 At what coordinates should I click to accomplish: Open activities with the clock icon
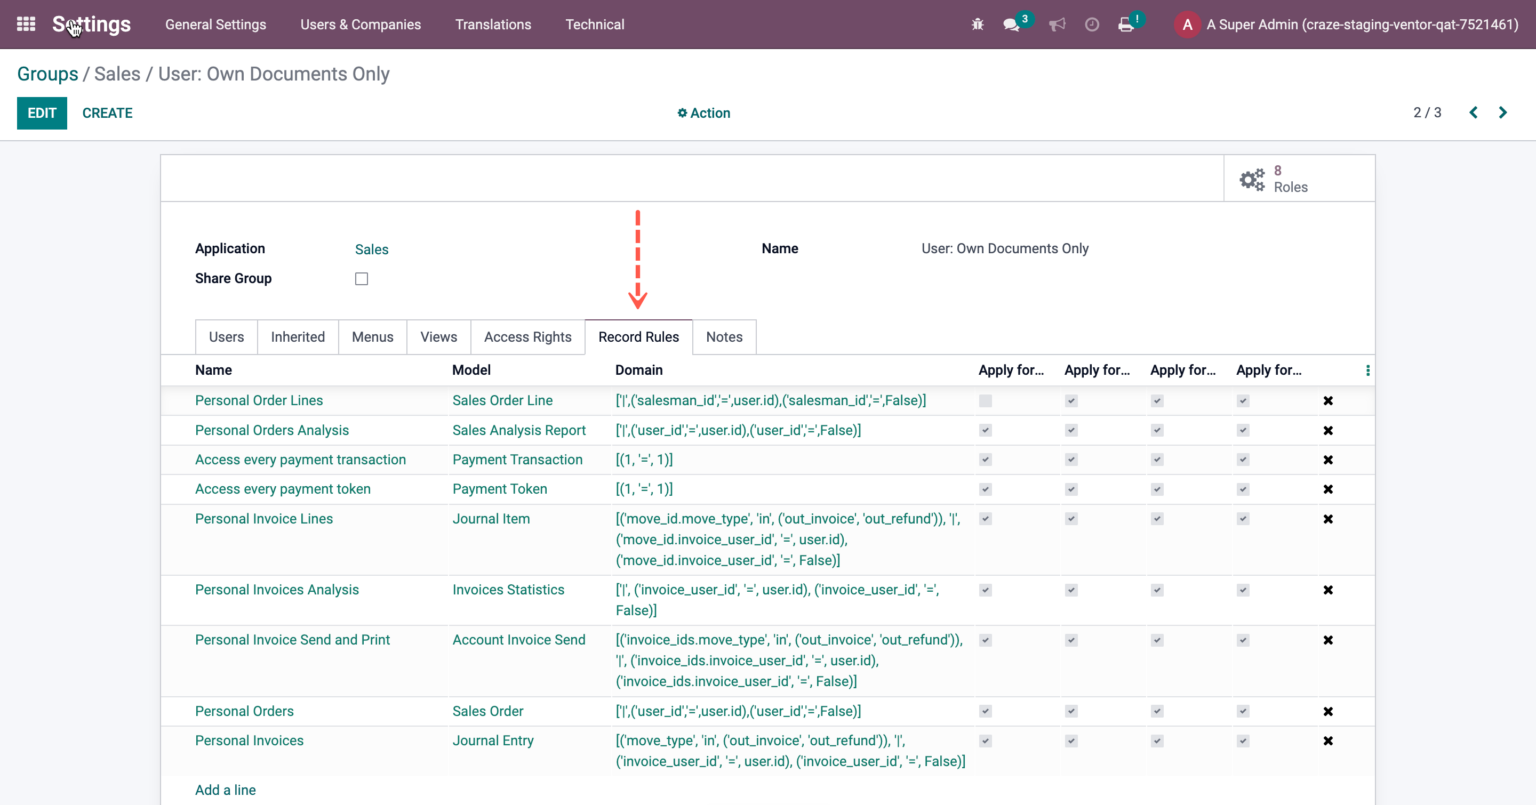[x=1091, y=24]
